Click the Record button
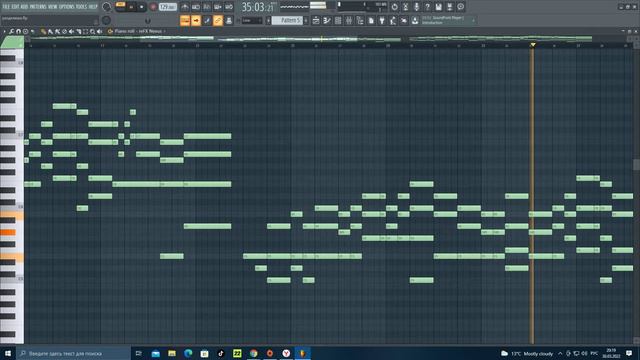The image size is (640, 360). [153, 7]
